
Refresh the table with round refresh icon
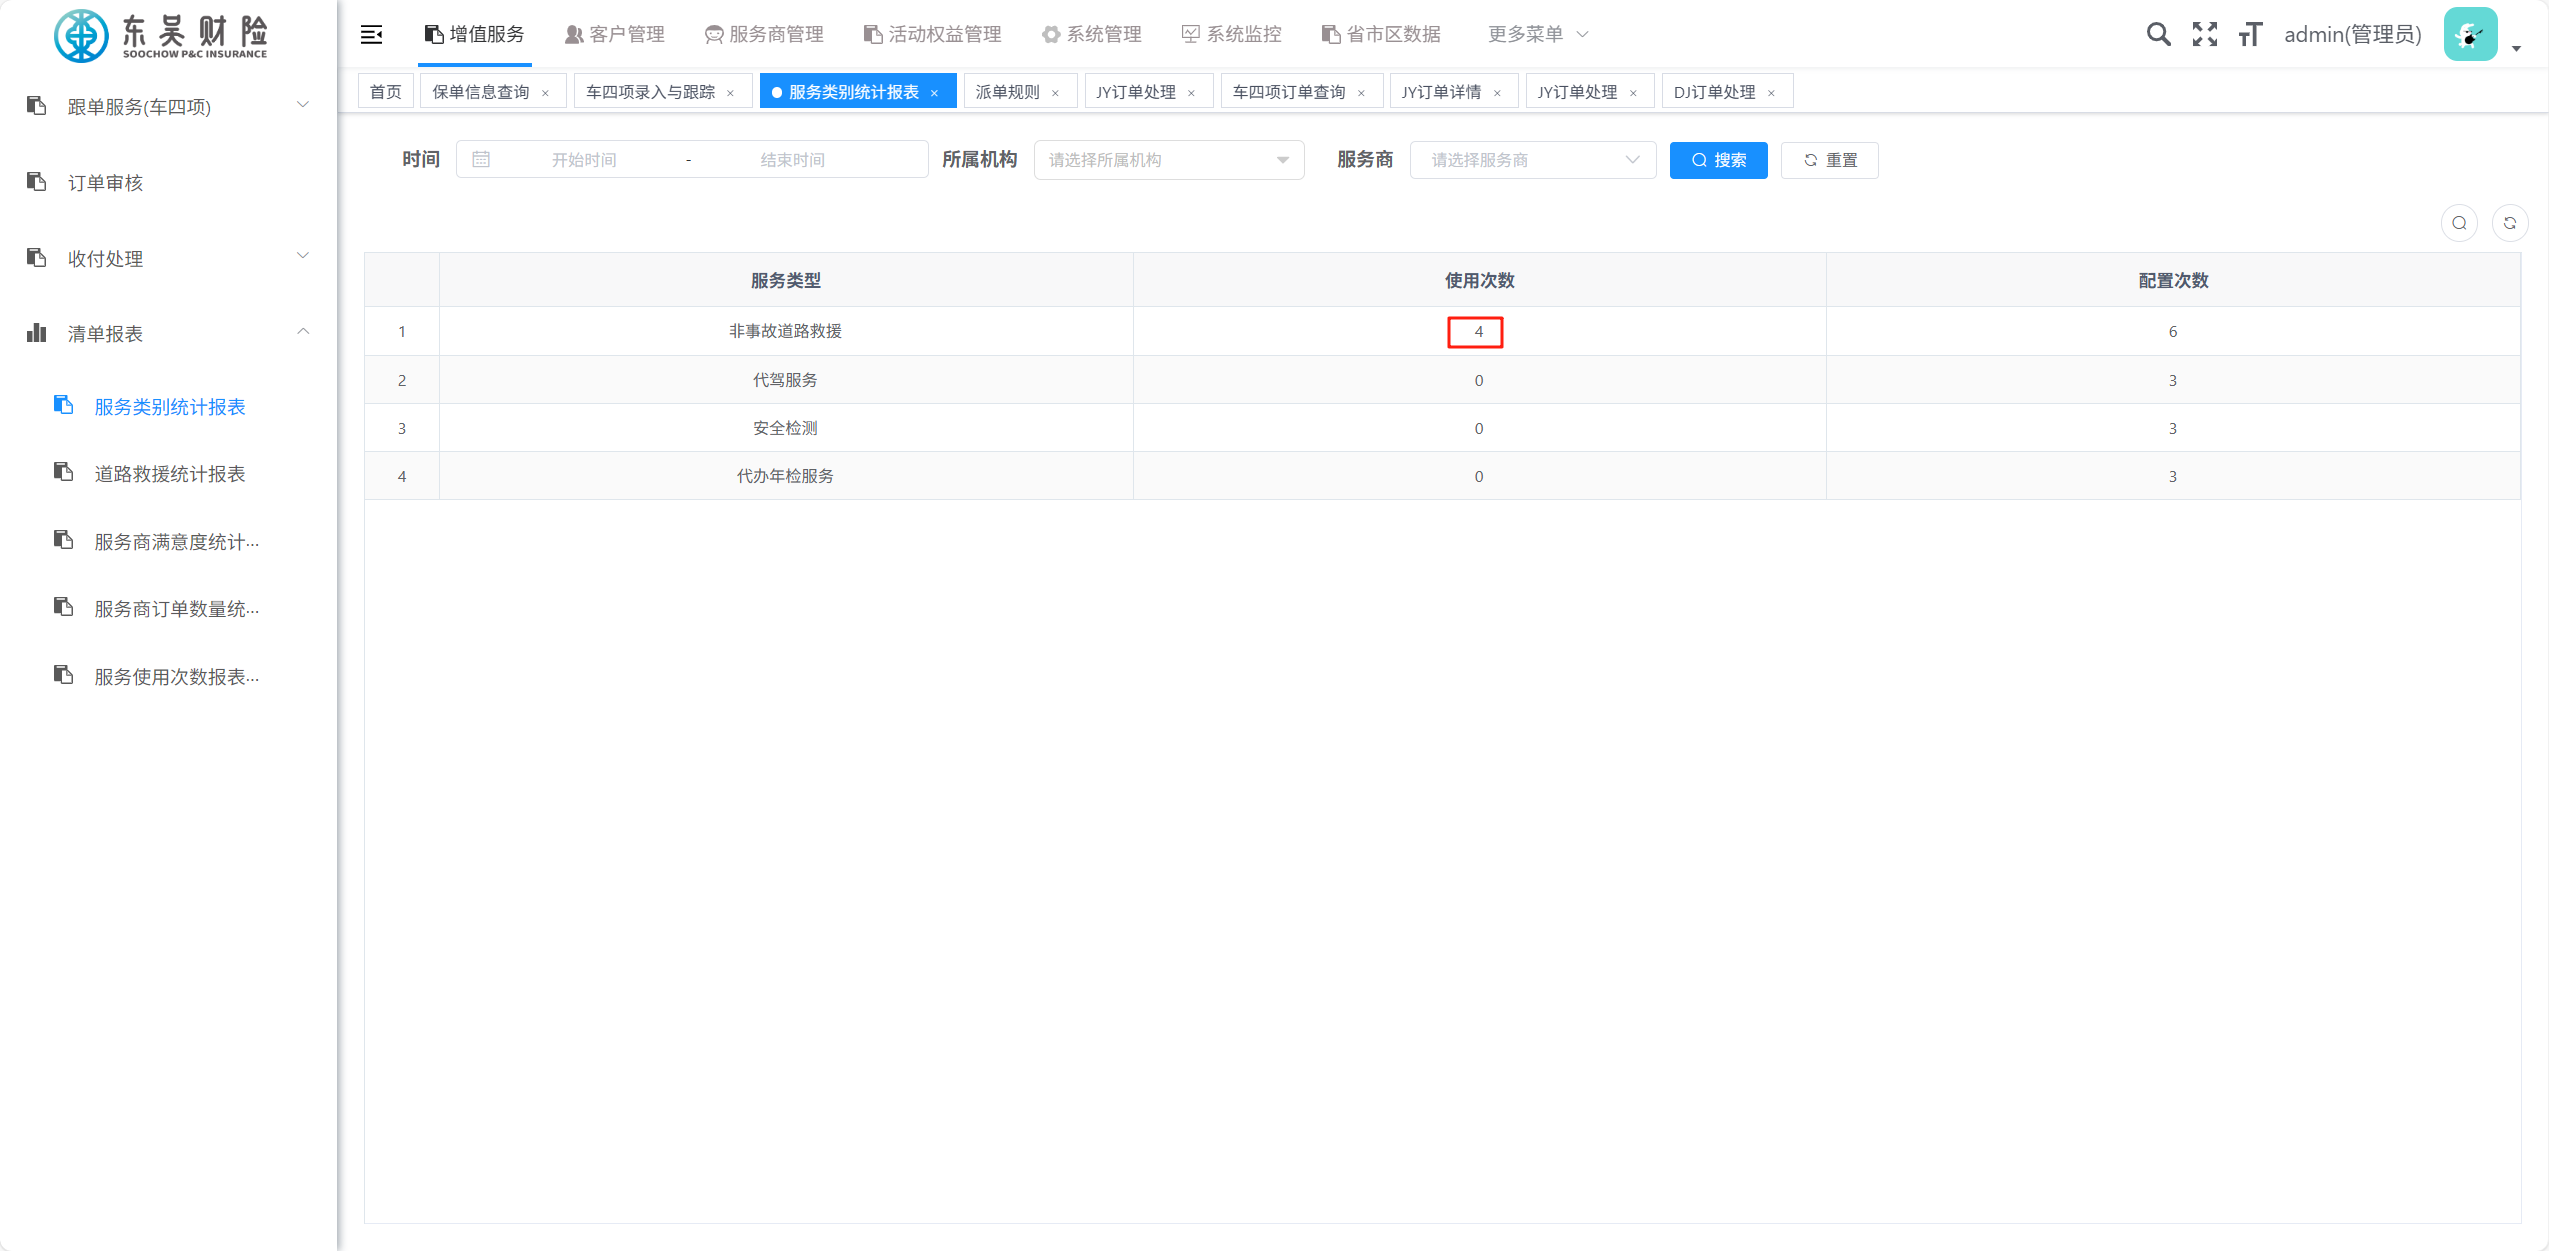2509,223
